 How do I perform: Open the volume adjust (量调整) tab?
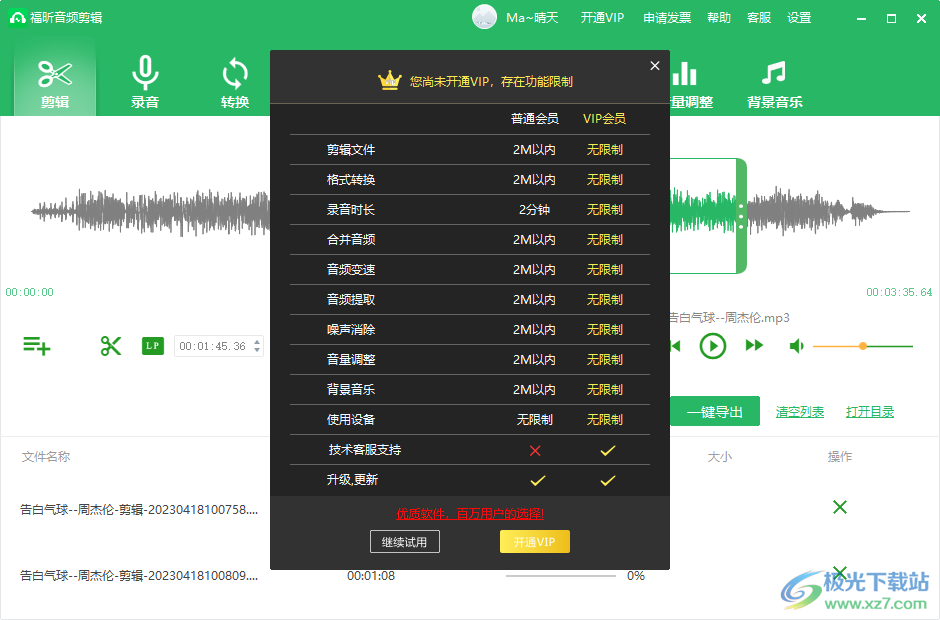point(691,83)
